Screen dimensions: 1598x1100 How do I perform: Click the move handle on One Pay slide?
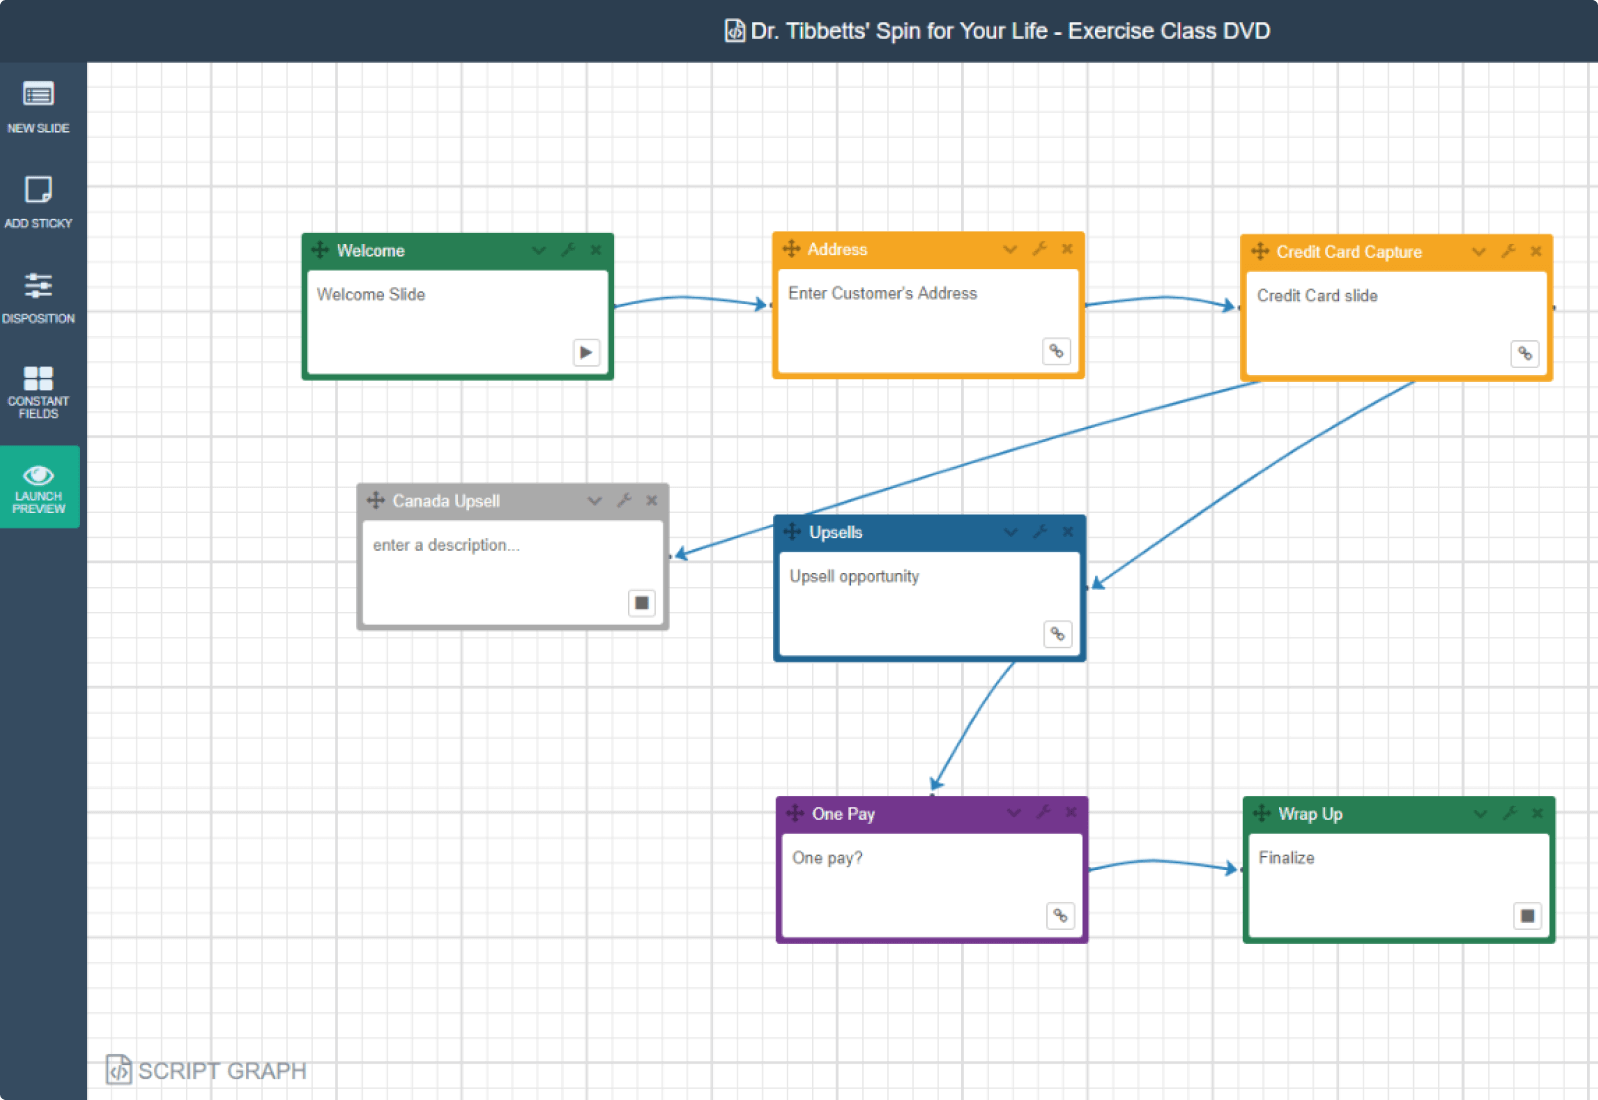(x=795, y=813)
